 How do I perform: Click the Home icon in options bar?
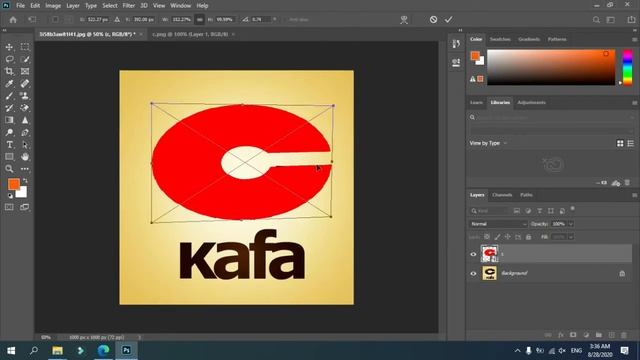click(13, 20)
